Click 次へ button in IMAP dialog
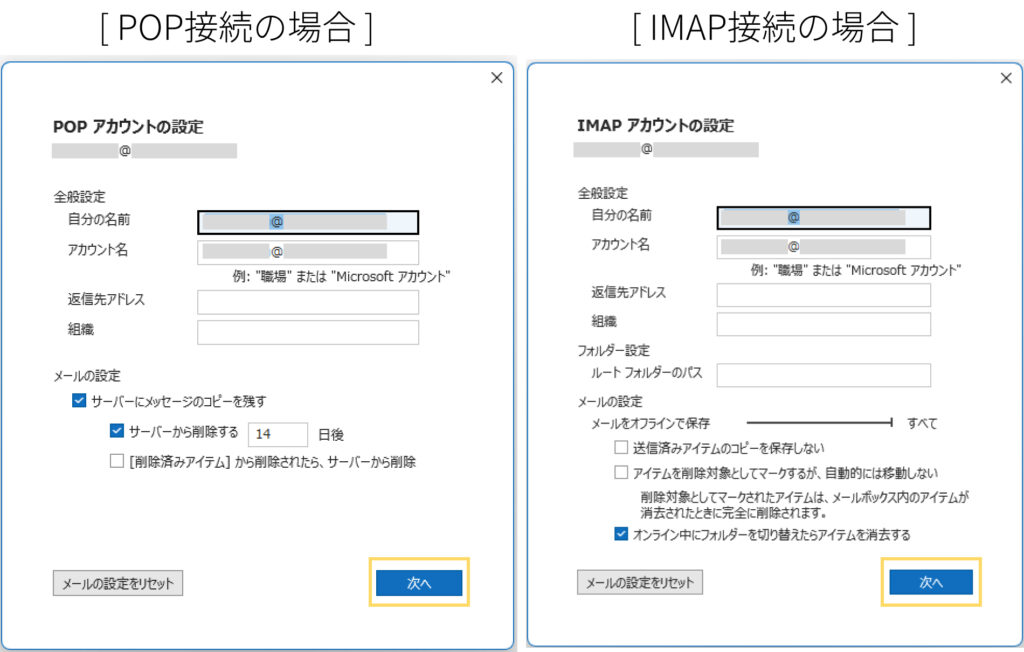Viewport: 1024px width, 652px height. click(930, 582)
